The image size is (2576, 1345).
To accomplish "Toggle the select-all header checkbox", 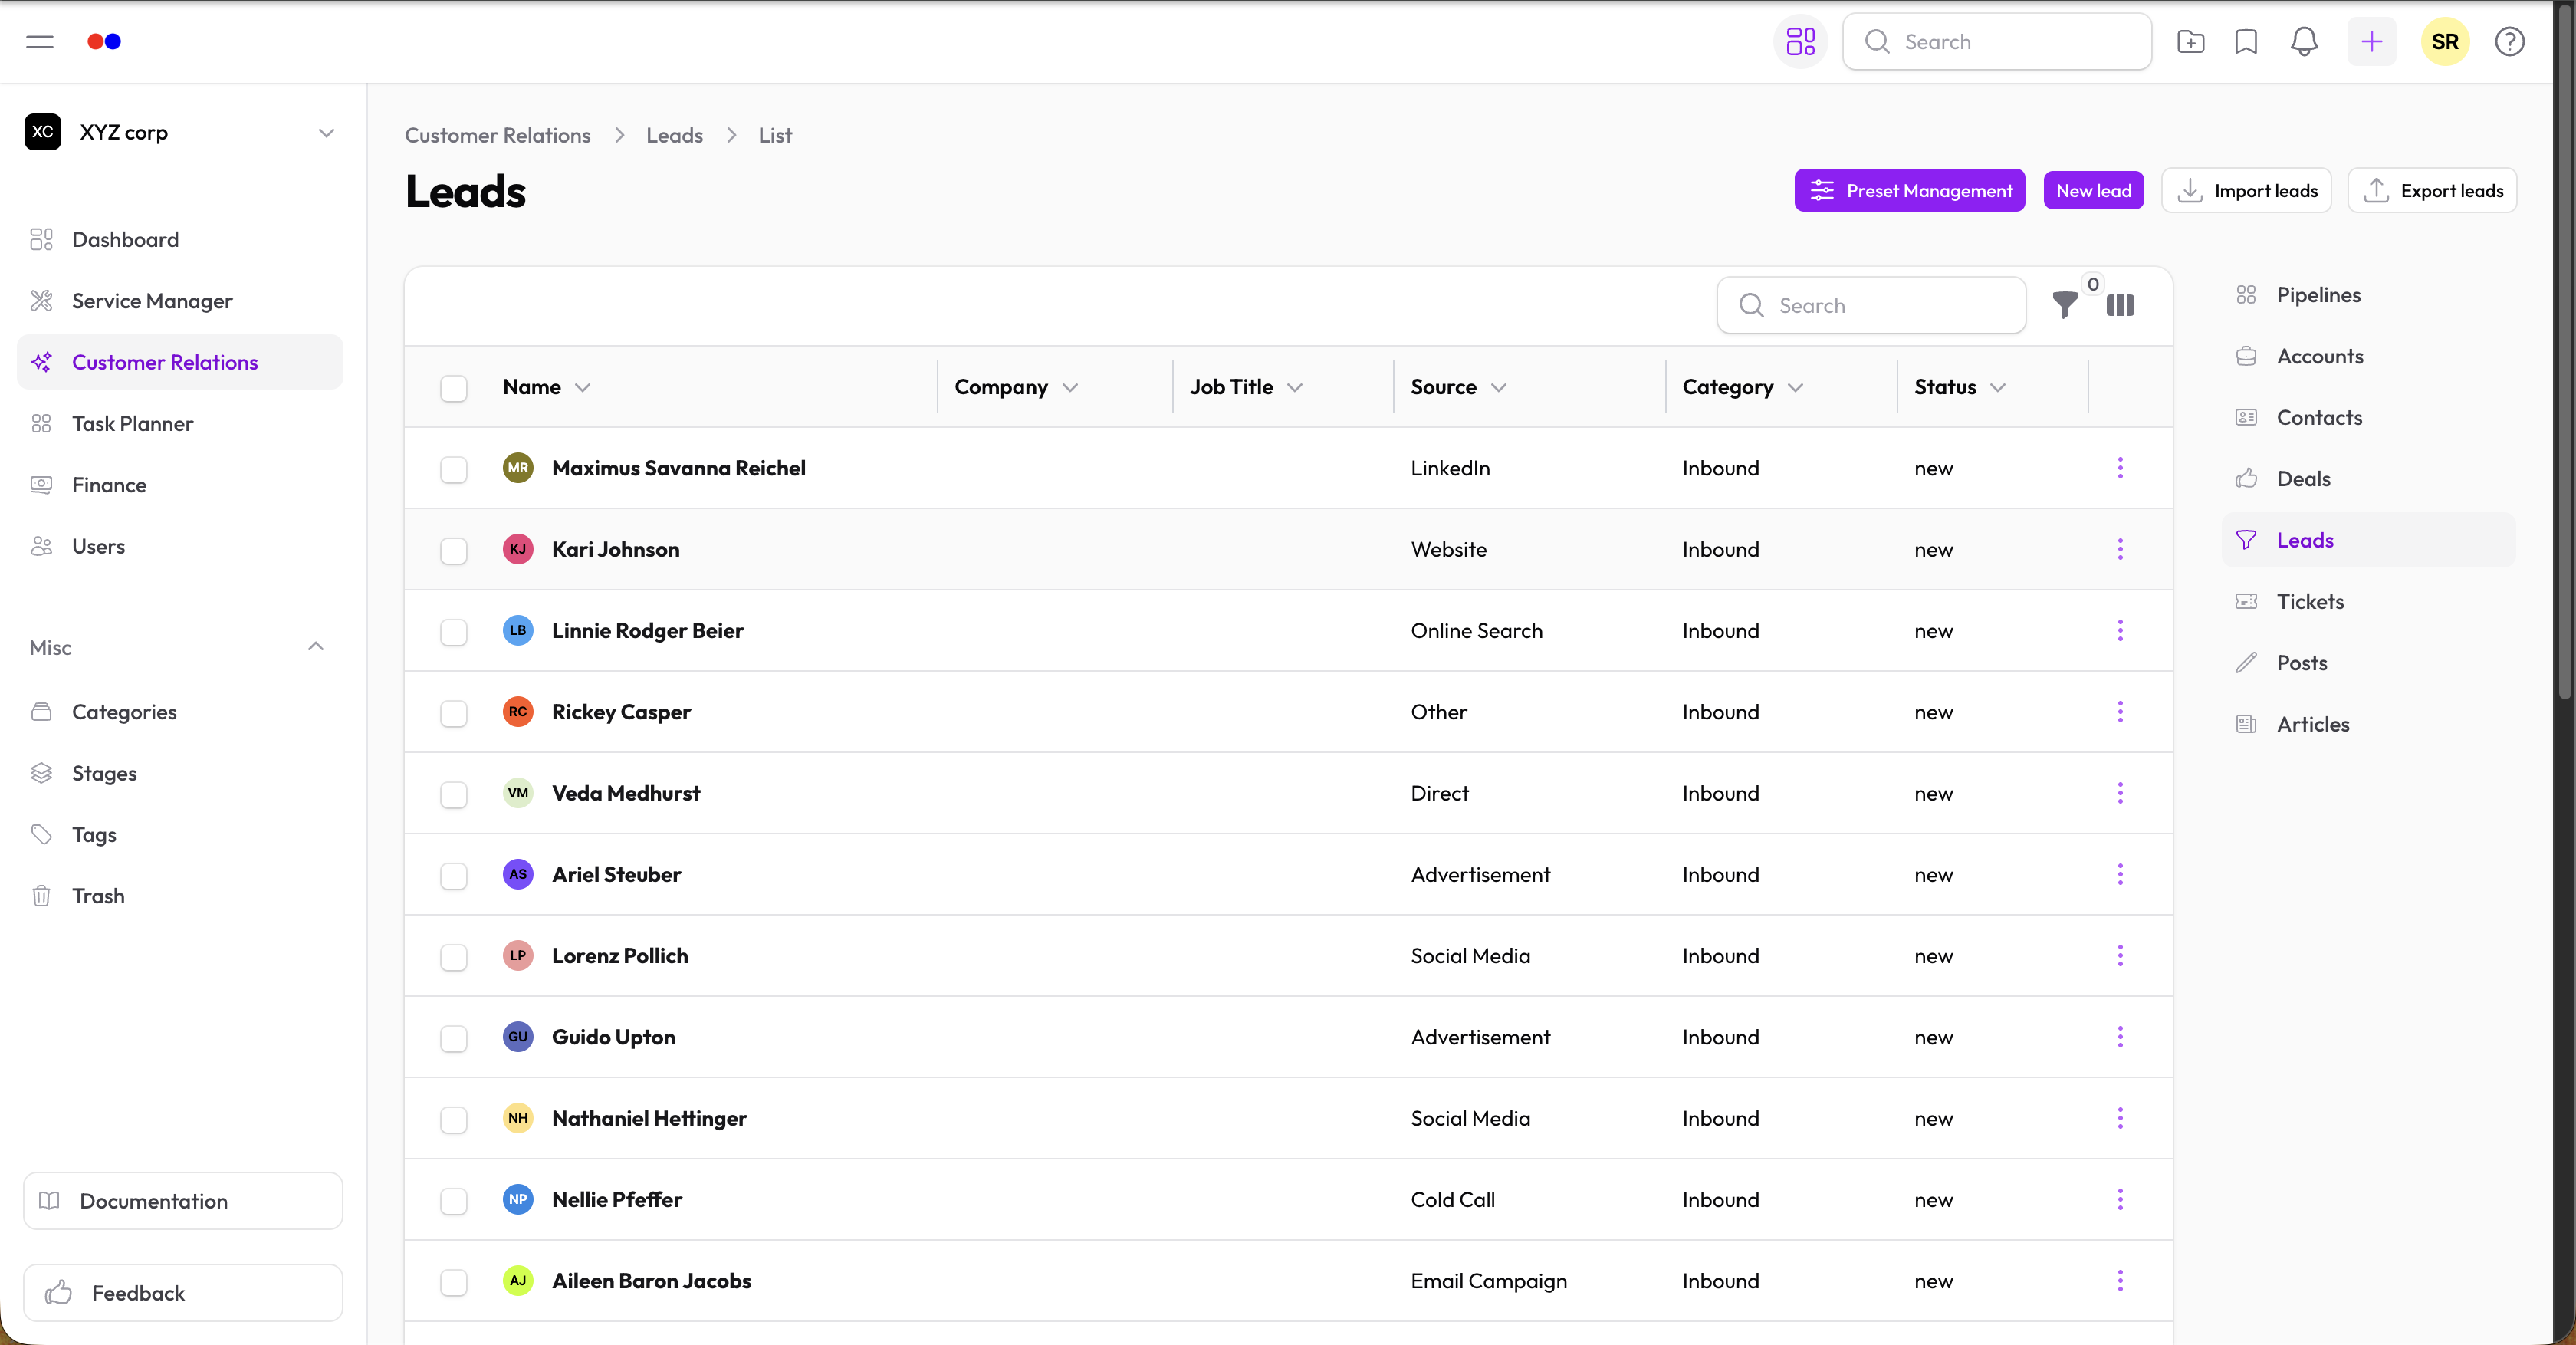I will (454, 388).
